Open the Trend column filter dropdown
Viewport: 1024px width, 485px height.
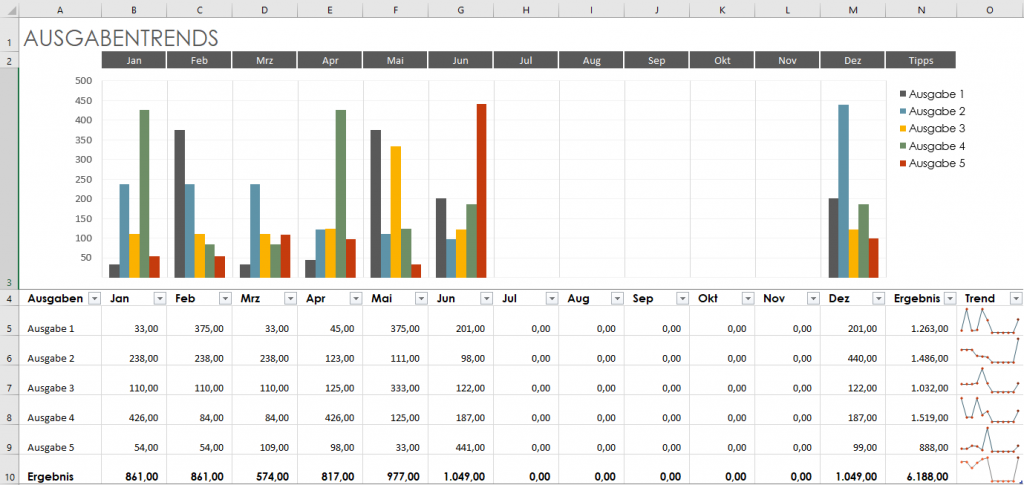pyautogui.click(x=1015, y=298)
